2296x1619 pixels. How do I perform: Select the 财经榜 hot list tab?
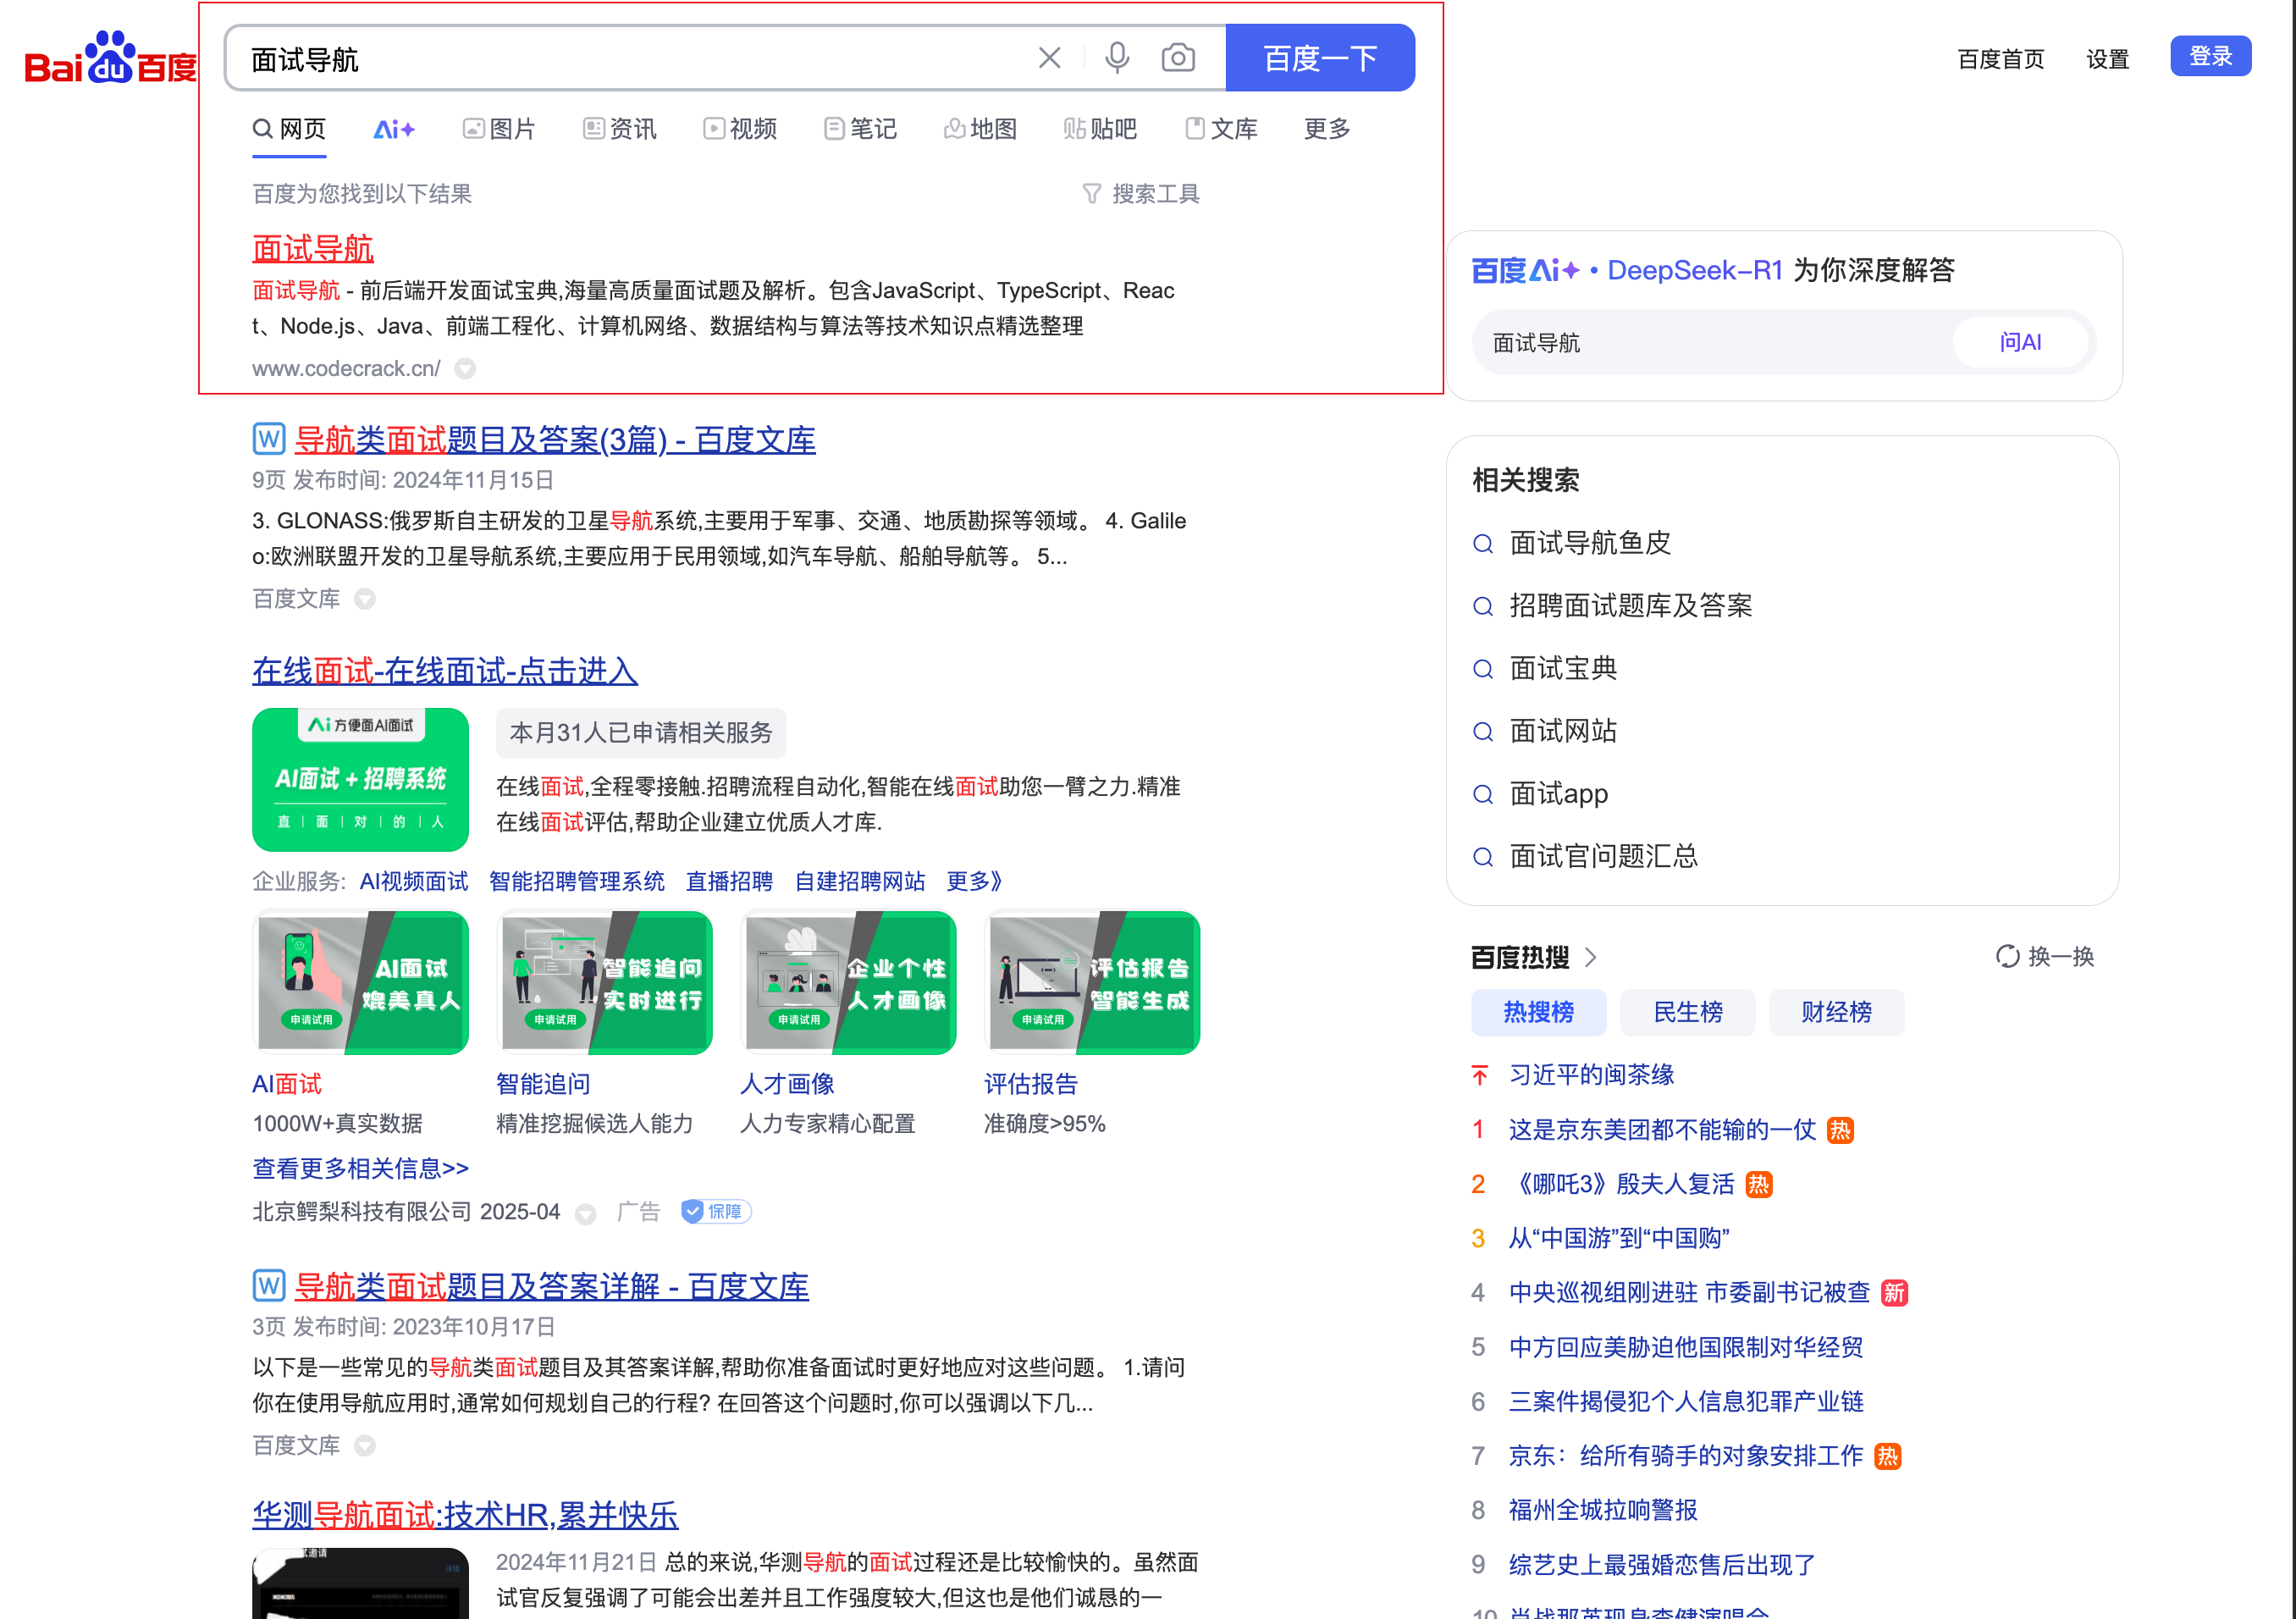pos(1836,1013)
